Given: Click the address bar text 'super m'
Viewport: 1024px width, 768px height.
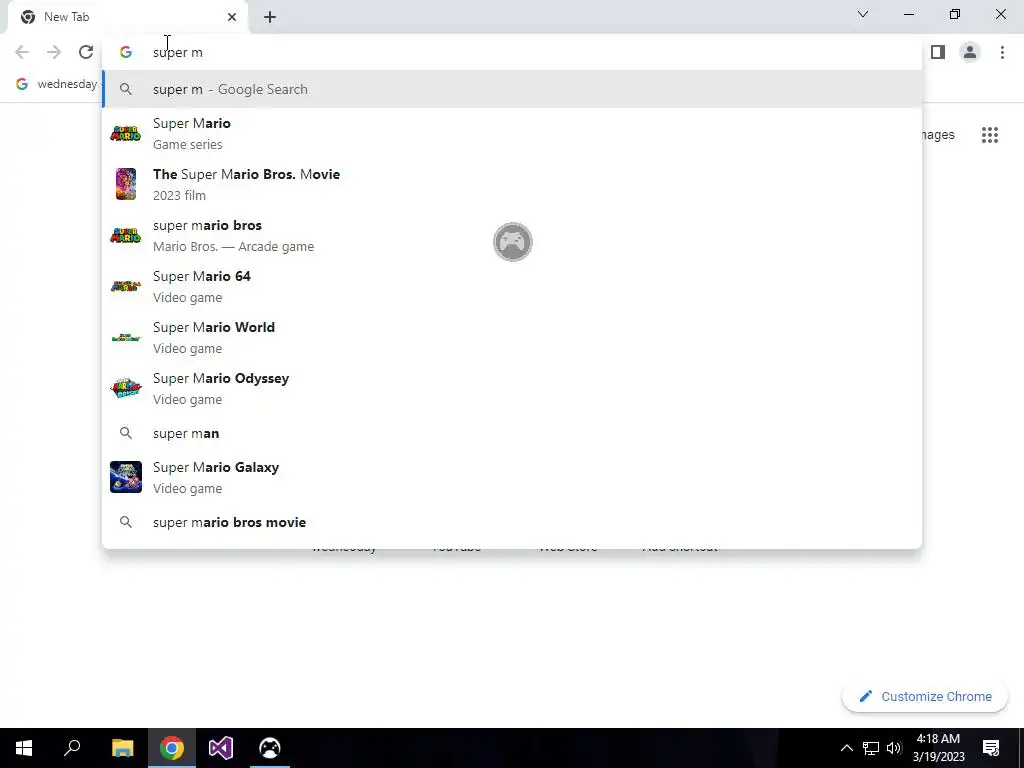Looking at the screenshot, I should (x=178, y=52).
